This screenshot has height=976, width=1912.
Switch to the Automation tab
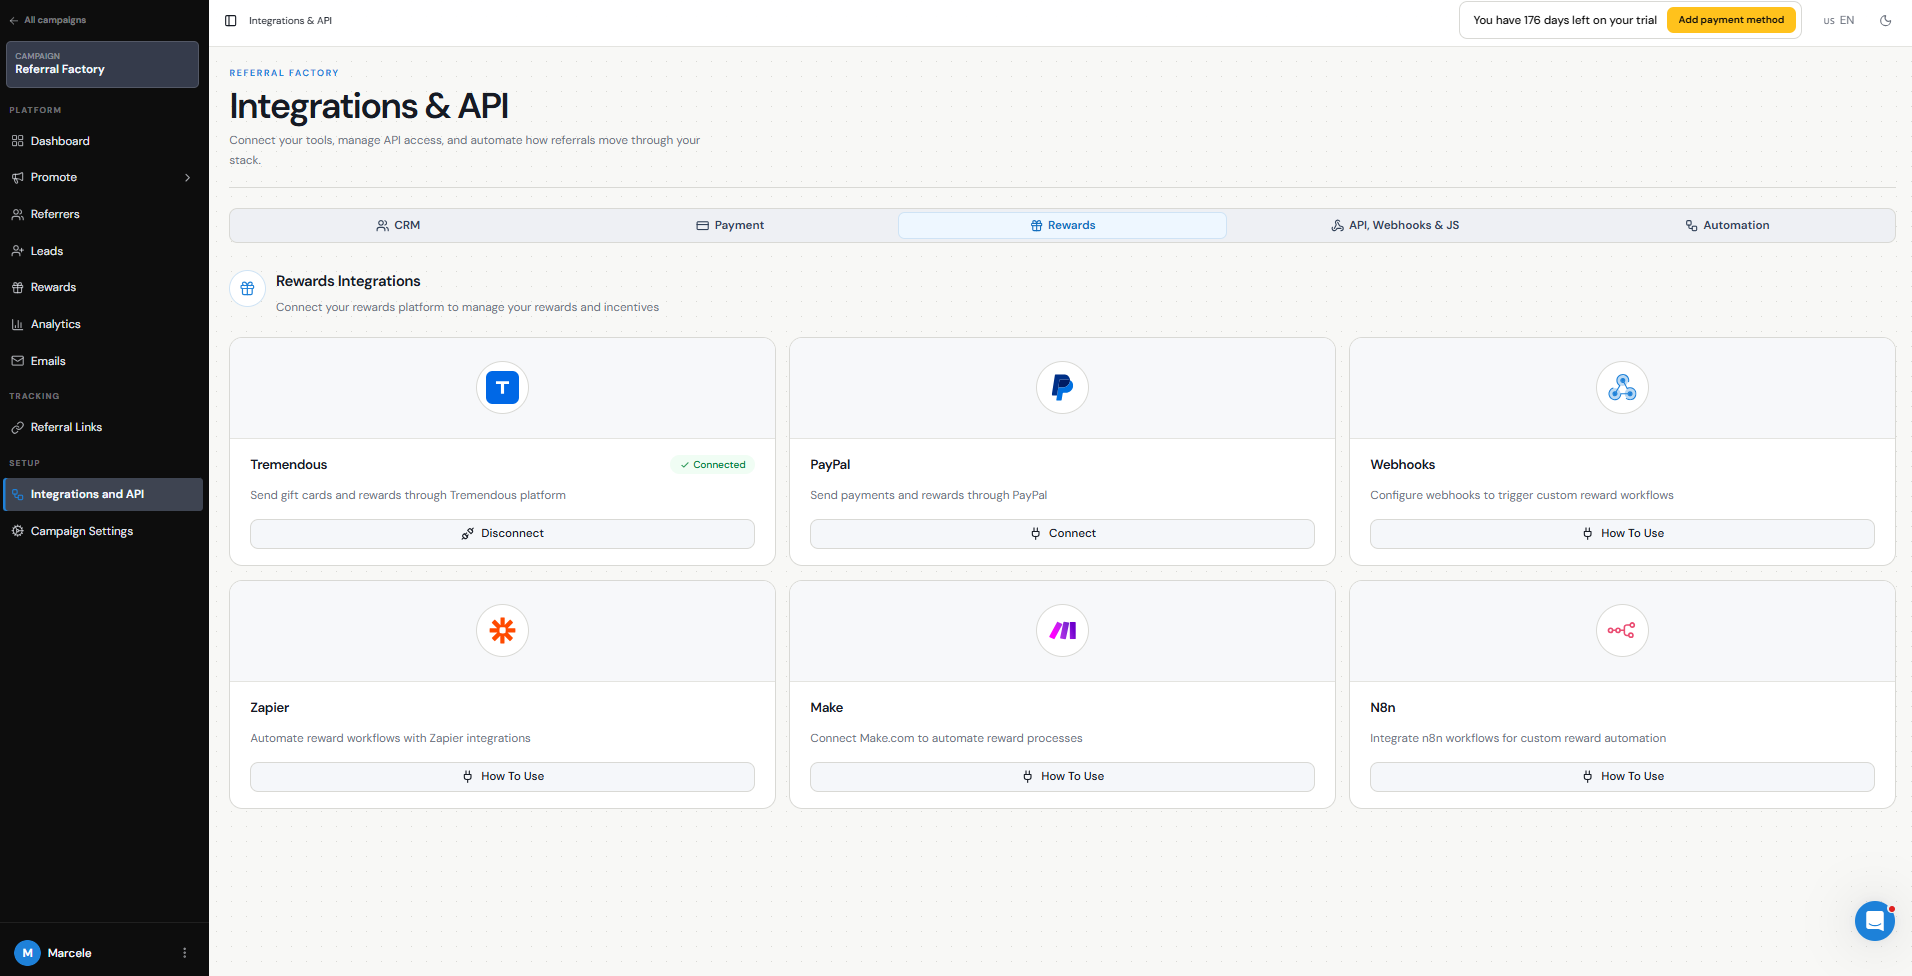1727,225
